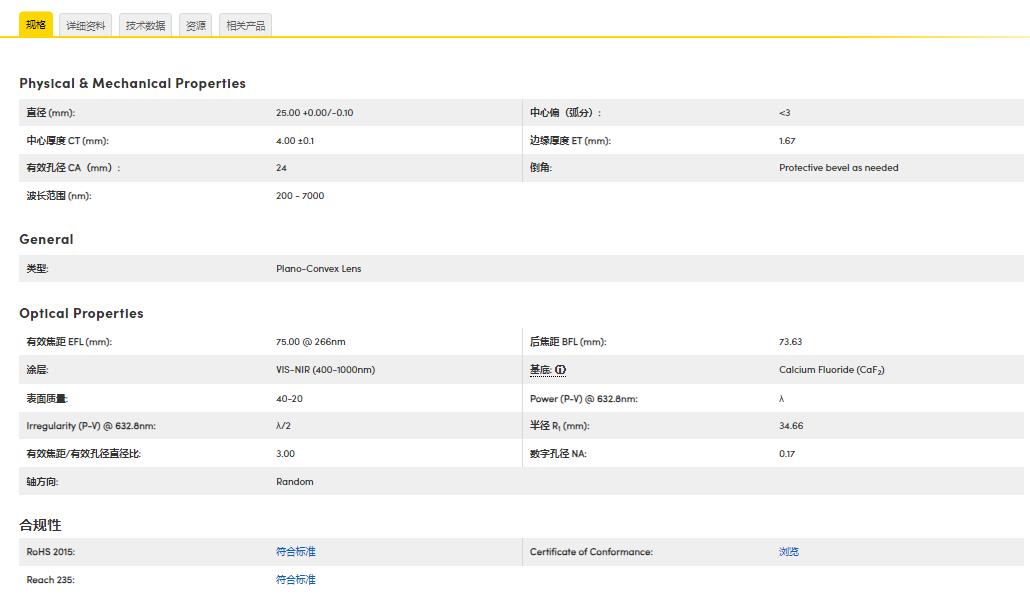Click the Calcium Fluoride (CaF2) value
This screenshot has height=609, width=1030.
831,370
